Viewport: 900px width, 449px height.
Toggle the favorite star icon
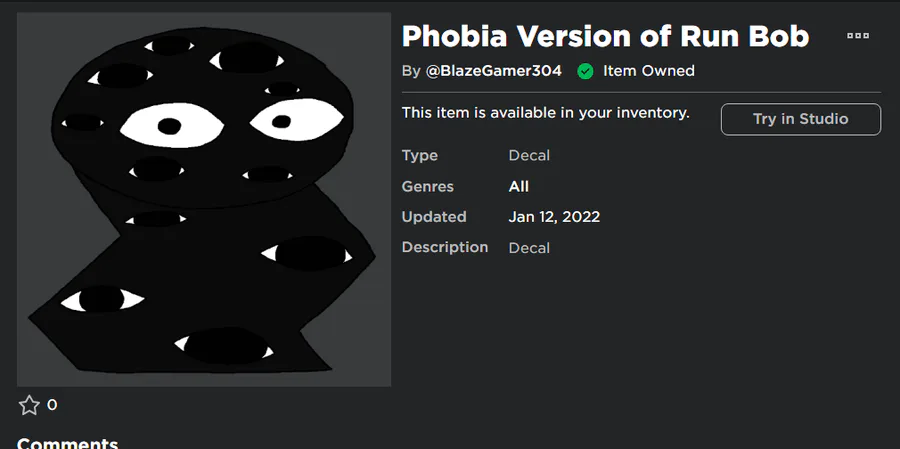pos(29,405)
